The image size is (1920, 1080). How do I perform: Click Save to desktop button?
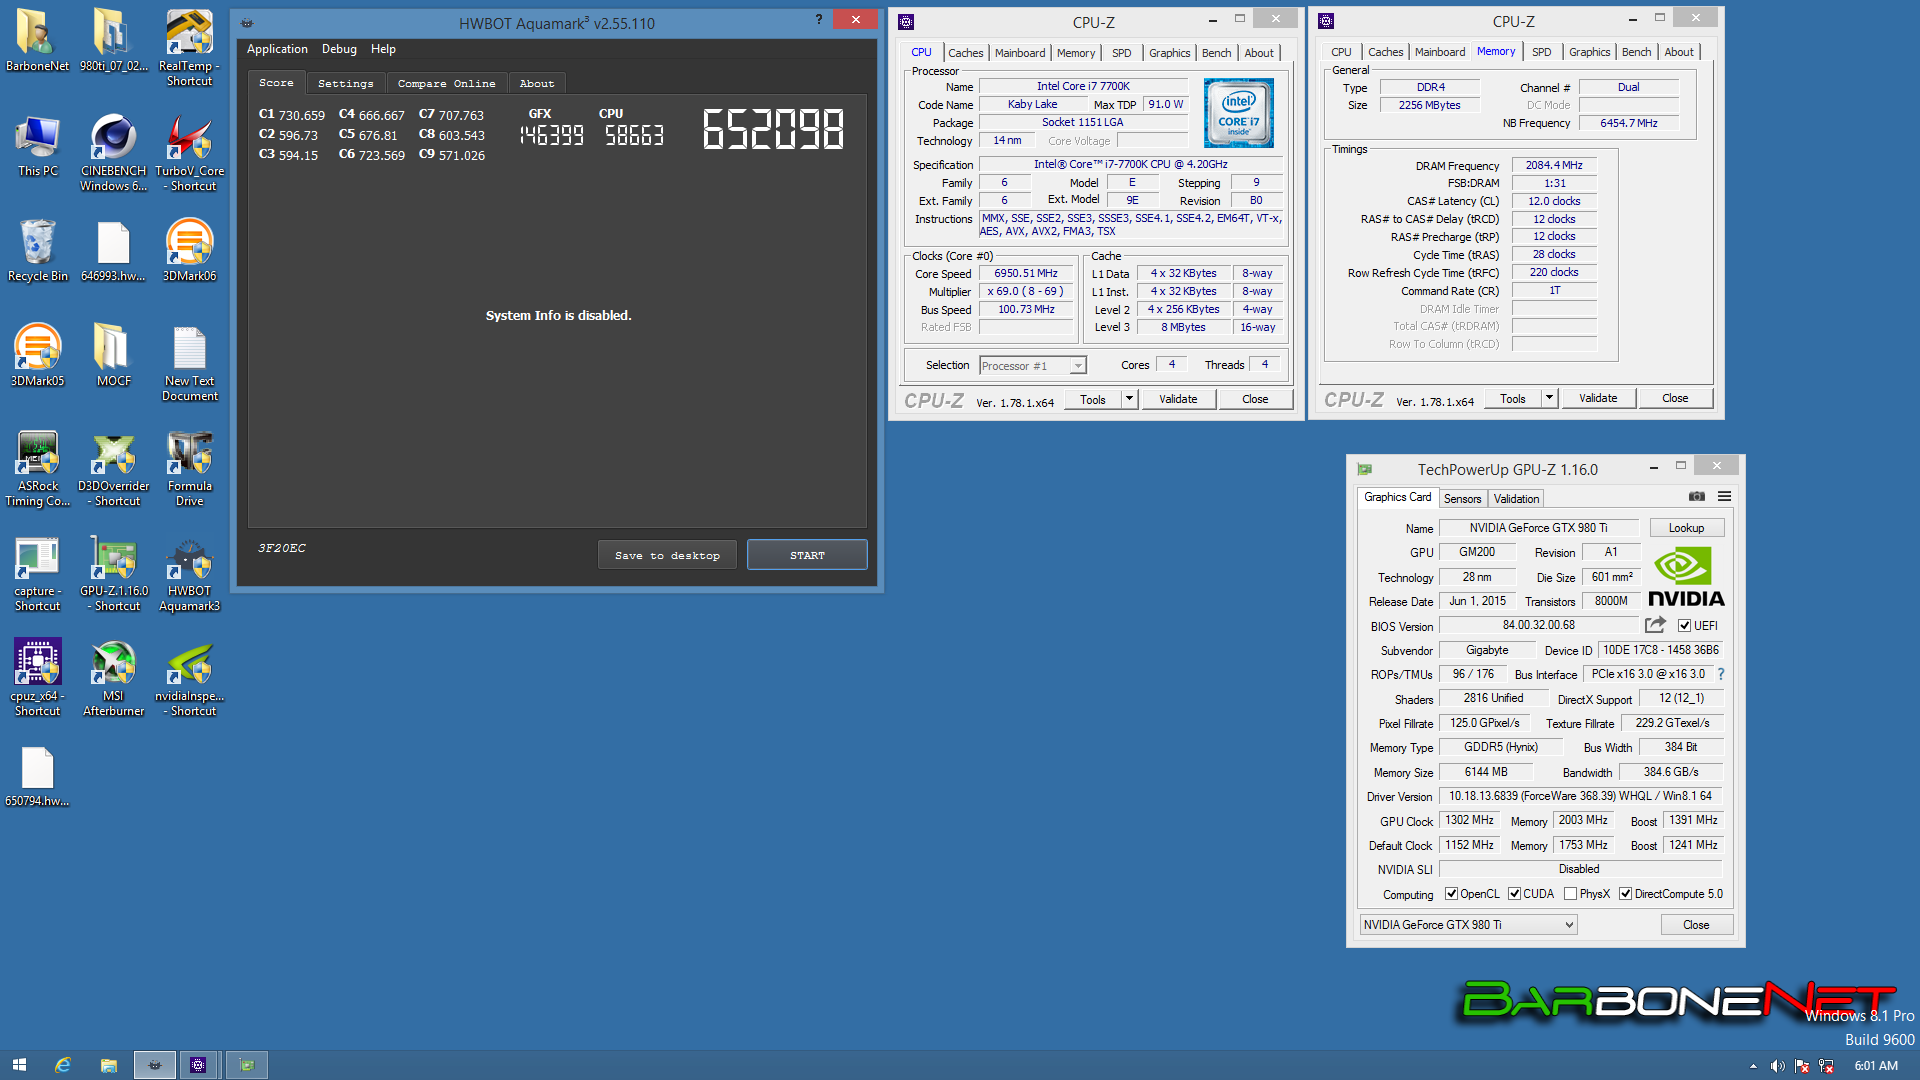pos(667,555)
